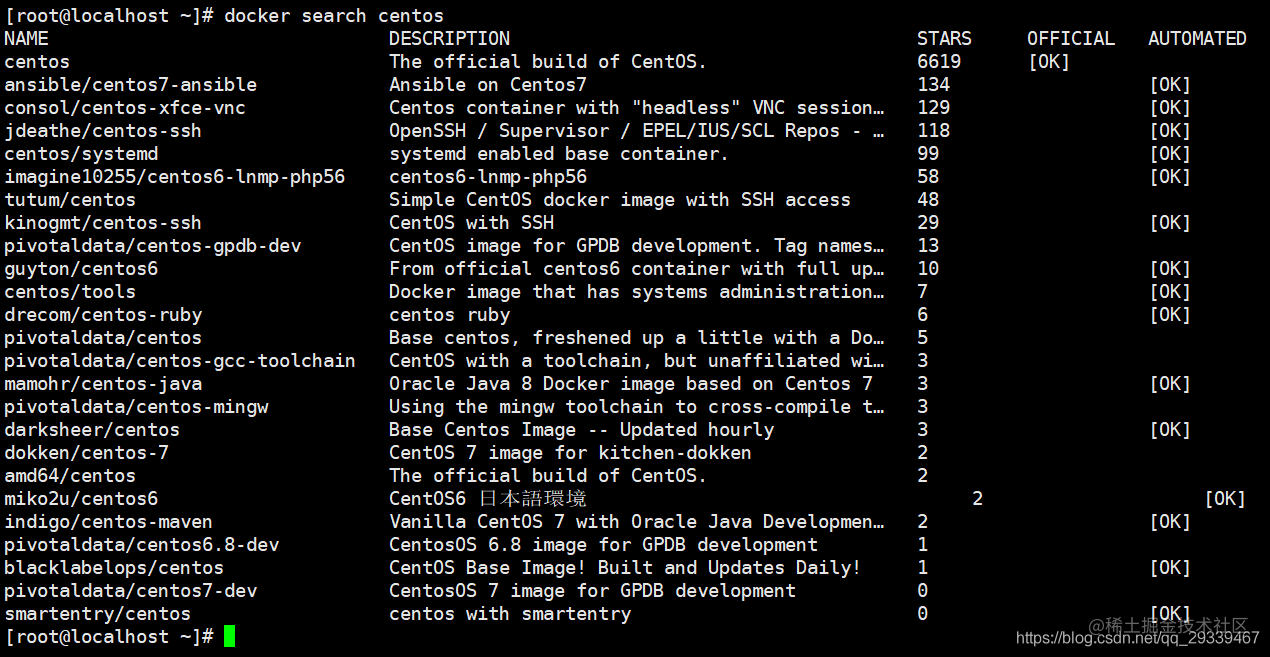Select 'amd64/centos' image name
This screenshot has width=1270, height=657.
pos(70,476)
